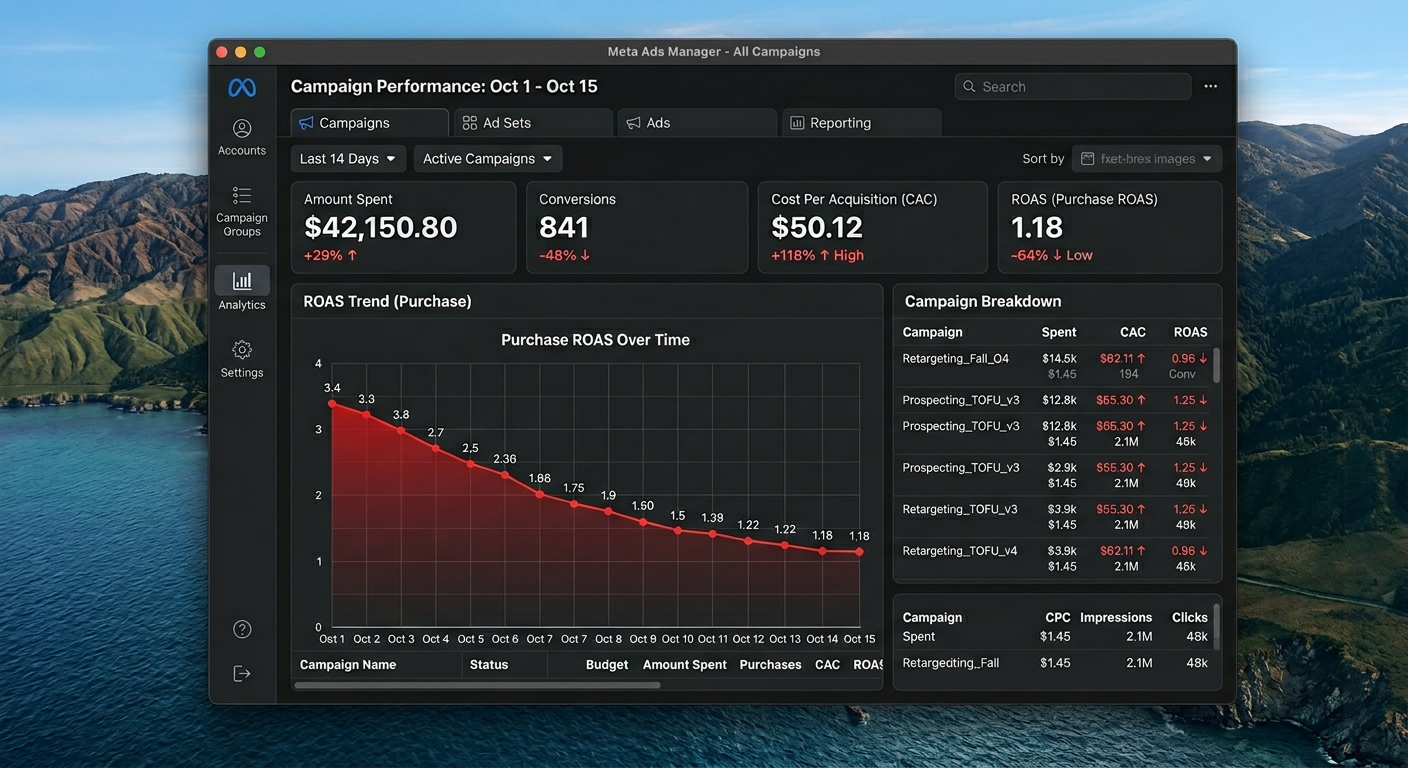The image size is (1408, 768).
Task: Open the three-dot more options menu
Action: pos(1210,87)
